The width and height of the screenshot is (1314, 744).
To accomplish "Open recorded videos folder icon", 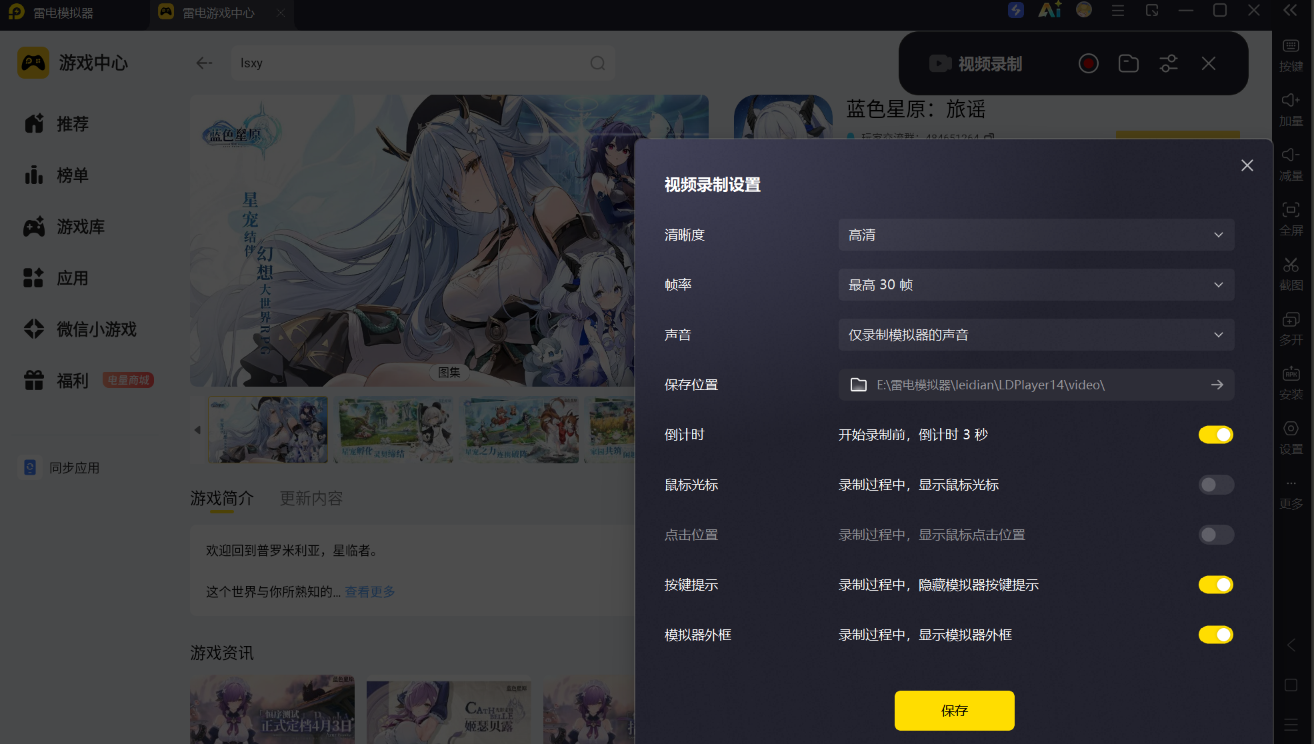I will 1129,63.
